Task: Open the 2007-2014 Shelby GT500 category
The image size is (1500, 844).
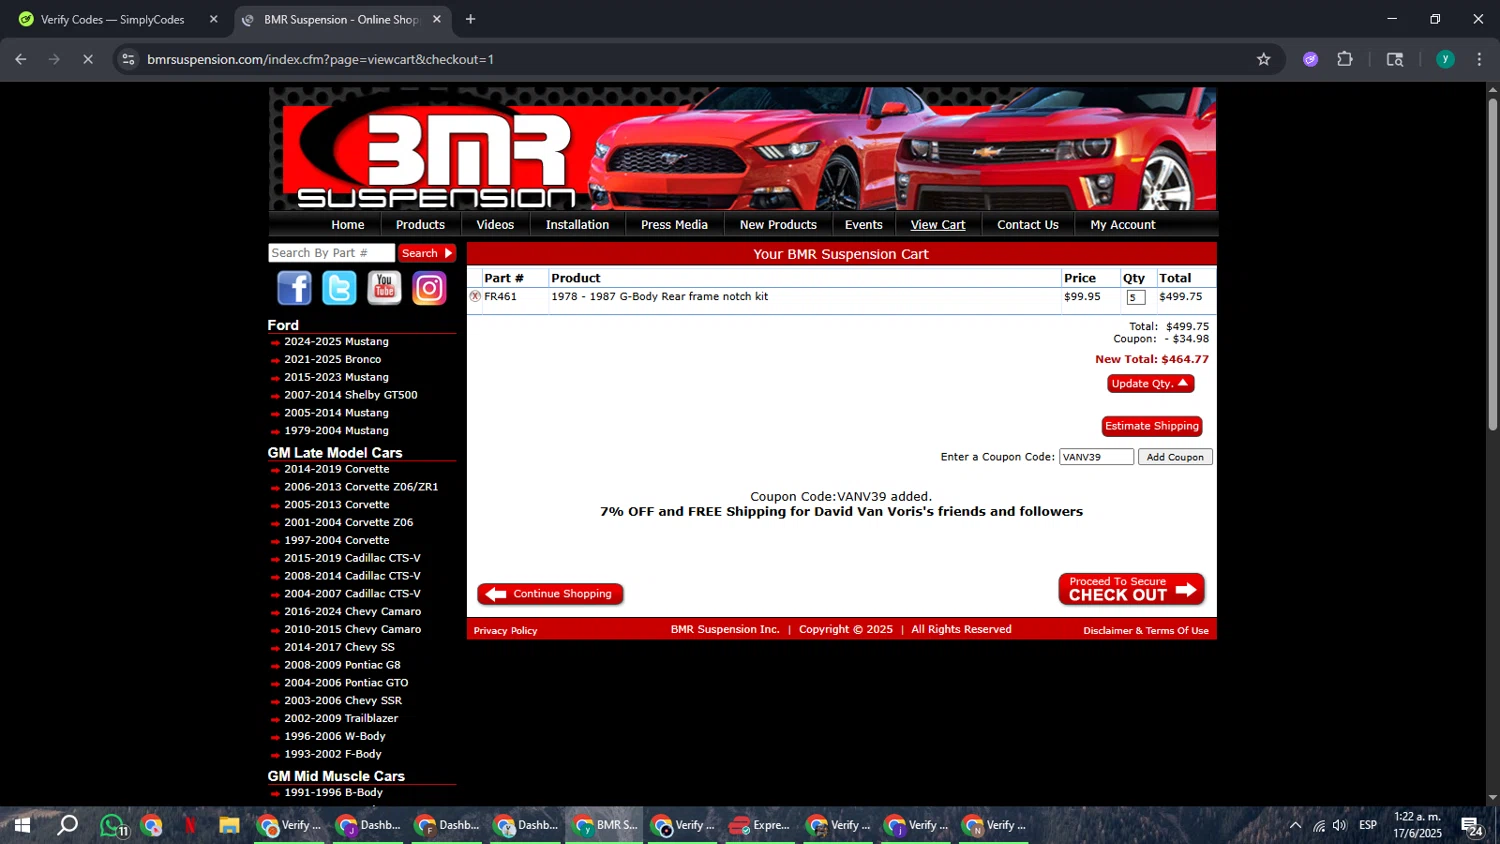Action: click(x=350, y=395)
